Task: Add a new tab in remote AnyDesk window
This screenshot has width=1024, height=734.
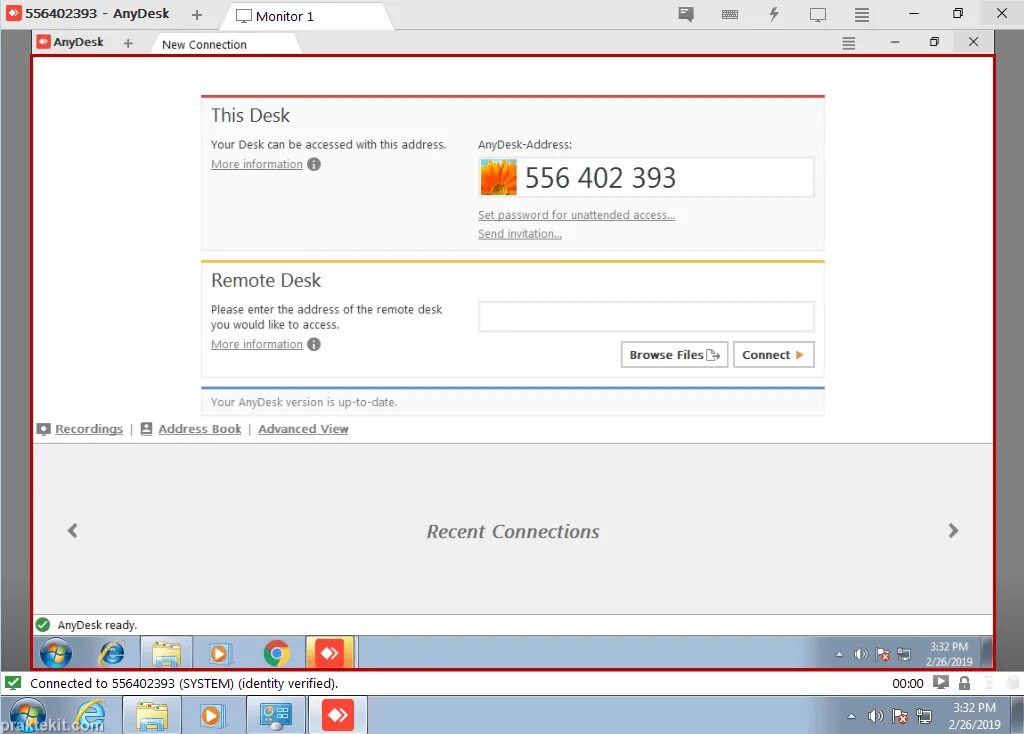Action: [128, 43]
